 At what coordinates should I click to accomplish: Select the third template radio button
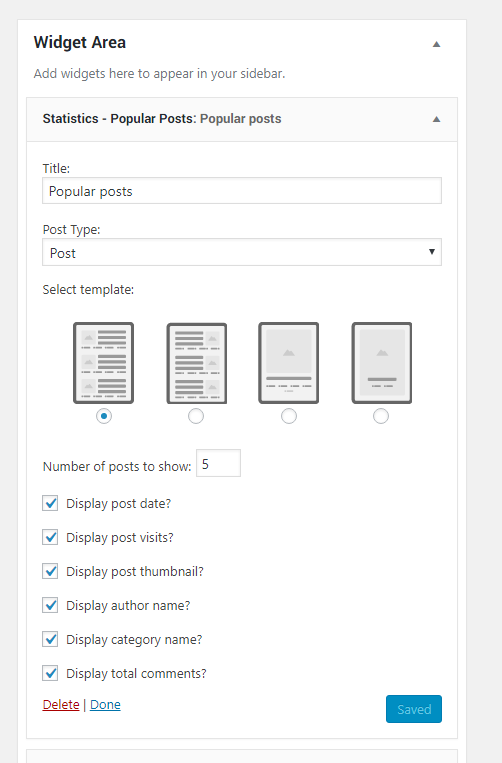pos(289,416)
